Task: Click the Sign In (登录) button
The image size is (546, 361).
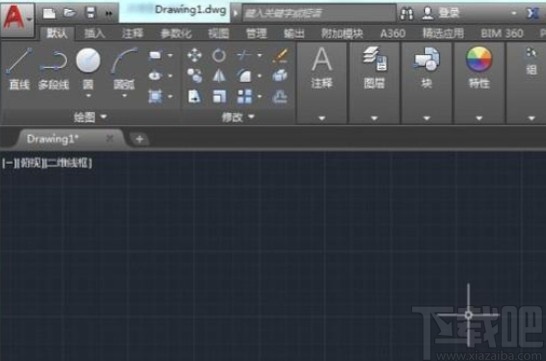Action: (x=441, y=13)
